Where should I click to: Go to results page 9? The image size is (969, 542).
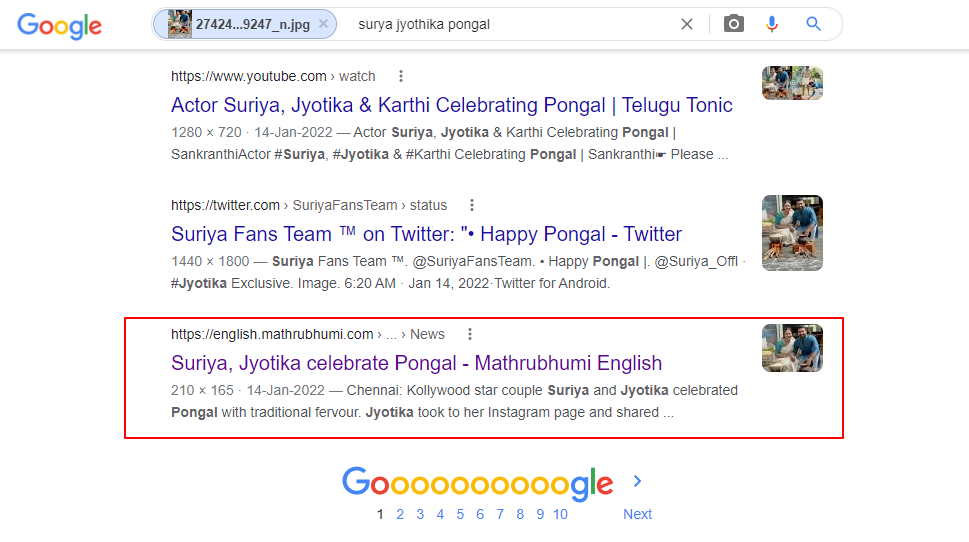pyautogui.click(x=540, y=514)
